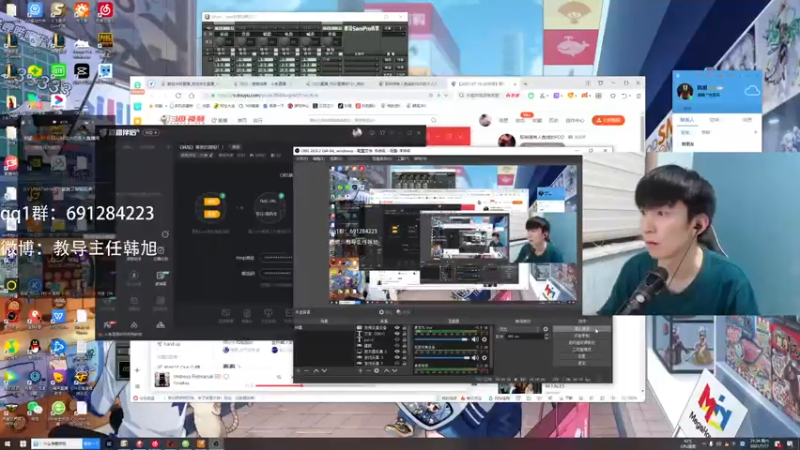The width and height of the screenshot is (800, 450).
Task: Open the black CapCut desktop icon
Action: tap(82, 72)
